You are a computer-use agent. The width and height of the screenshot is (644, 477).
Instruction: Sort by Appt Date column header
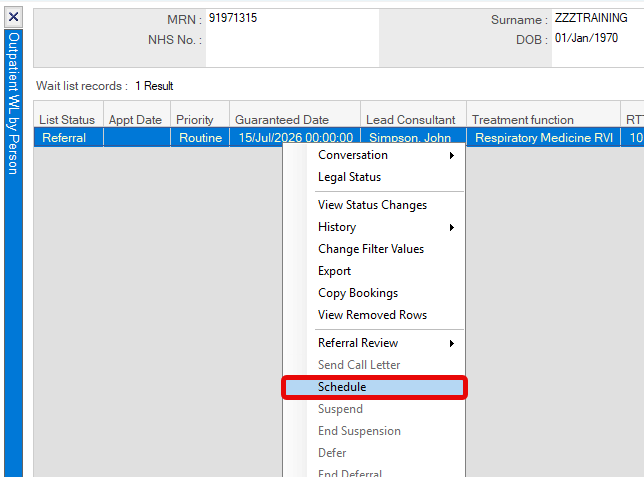tap(135, 120)
